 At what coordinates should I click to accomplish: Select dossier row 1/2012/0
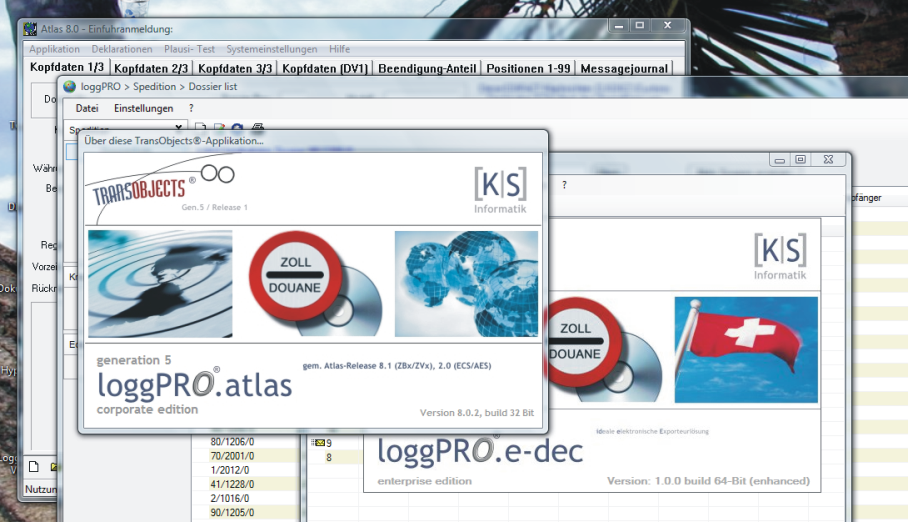(230, 470)
